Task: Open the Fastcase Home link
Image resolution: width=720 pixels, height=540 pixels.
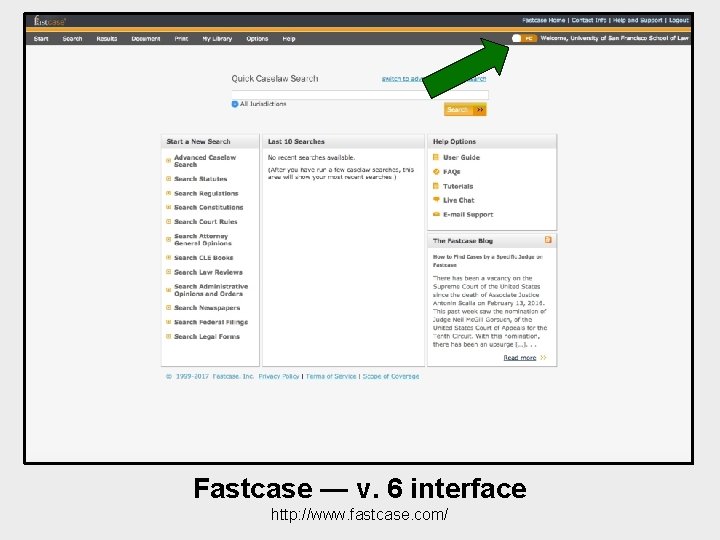Action: point(544,20)
